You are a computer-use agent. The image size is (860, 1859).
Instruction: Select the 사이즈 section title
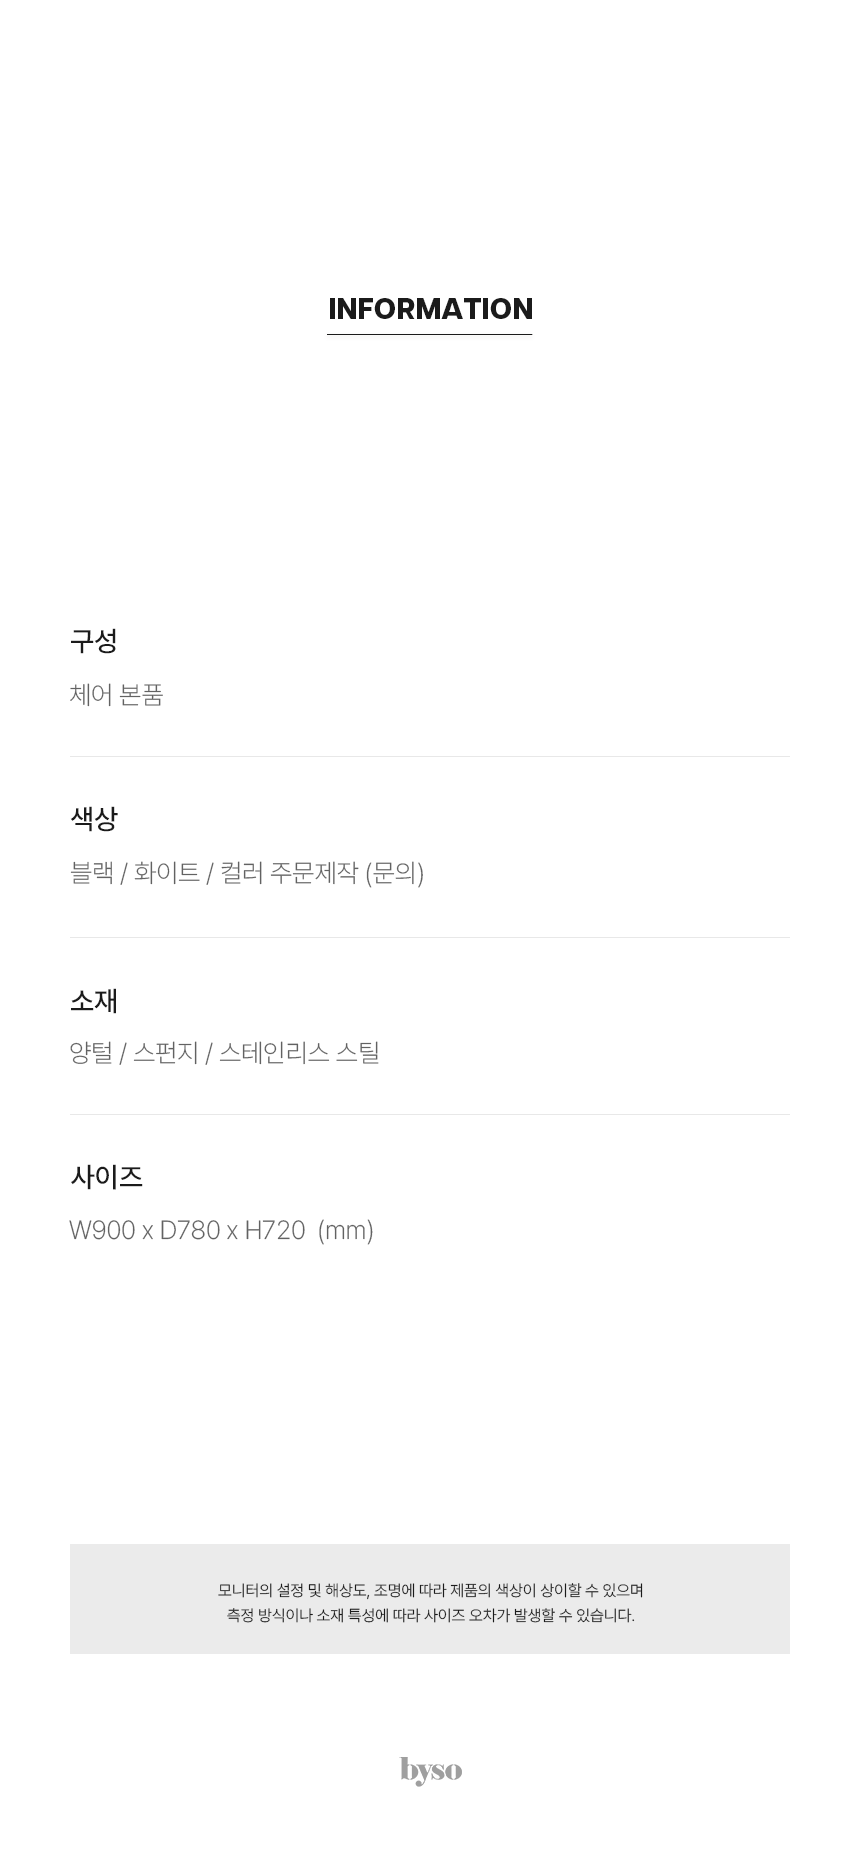pos(106,1177)
